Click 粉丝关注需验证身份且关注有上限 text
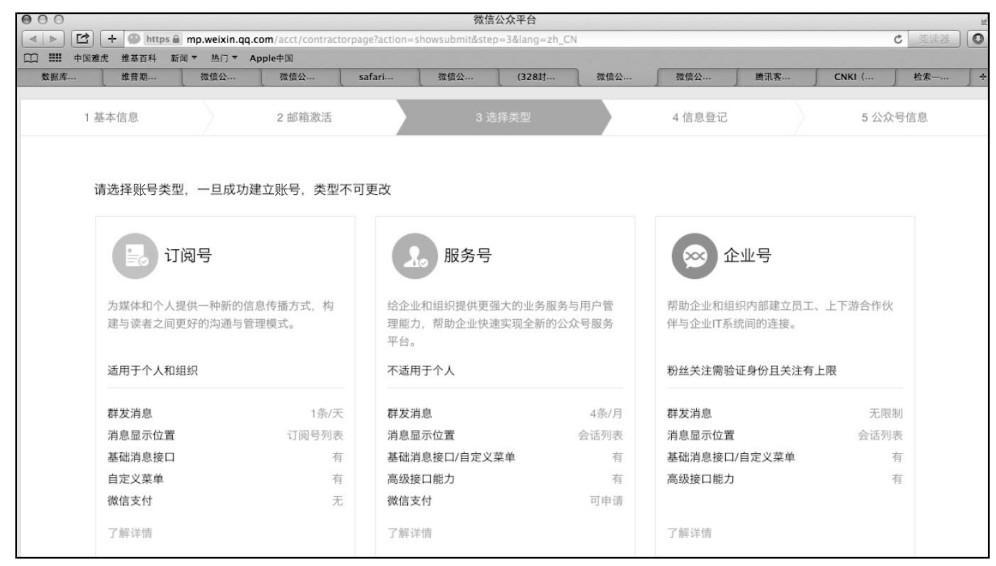996x566 pixels. [751, 370]
